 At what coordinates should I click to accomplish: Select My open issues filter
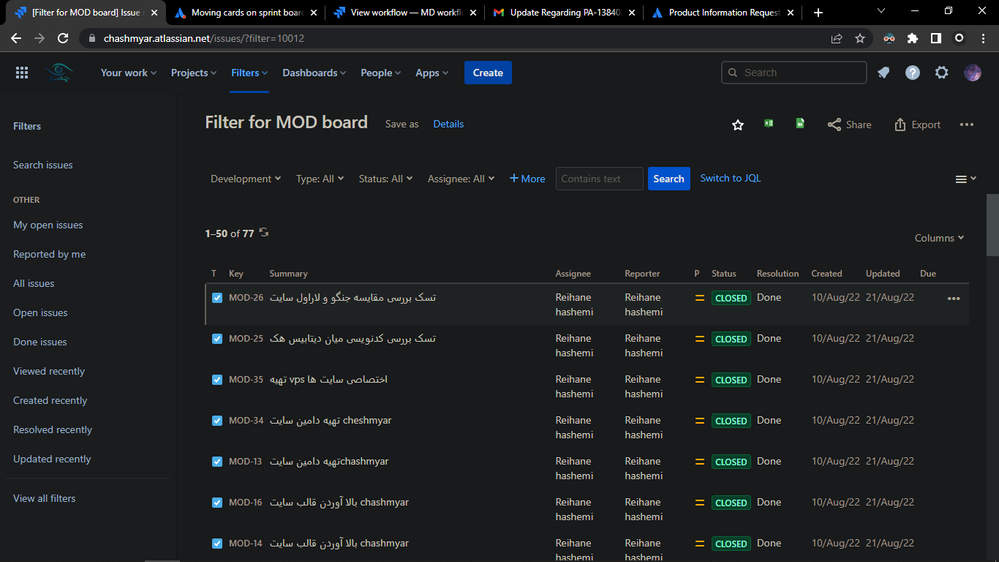coord(48,225)
